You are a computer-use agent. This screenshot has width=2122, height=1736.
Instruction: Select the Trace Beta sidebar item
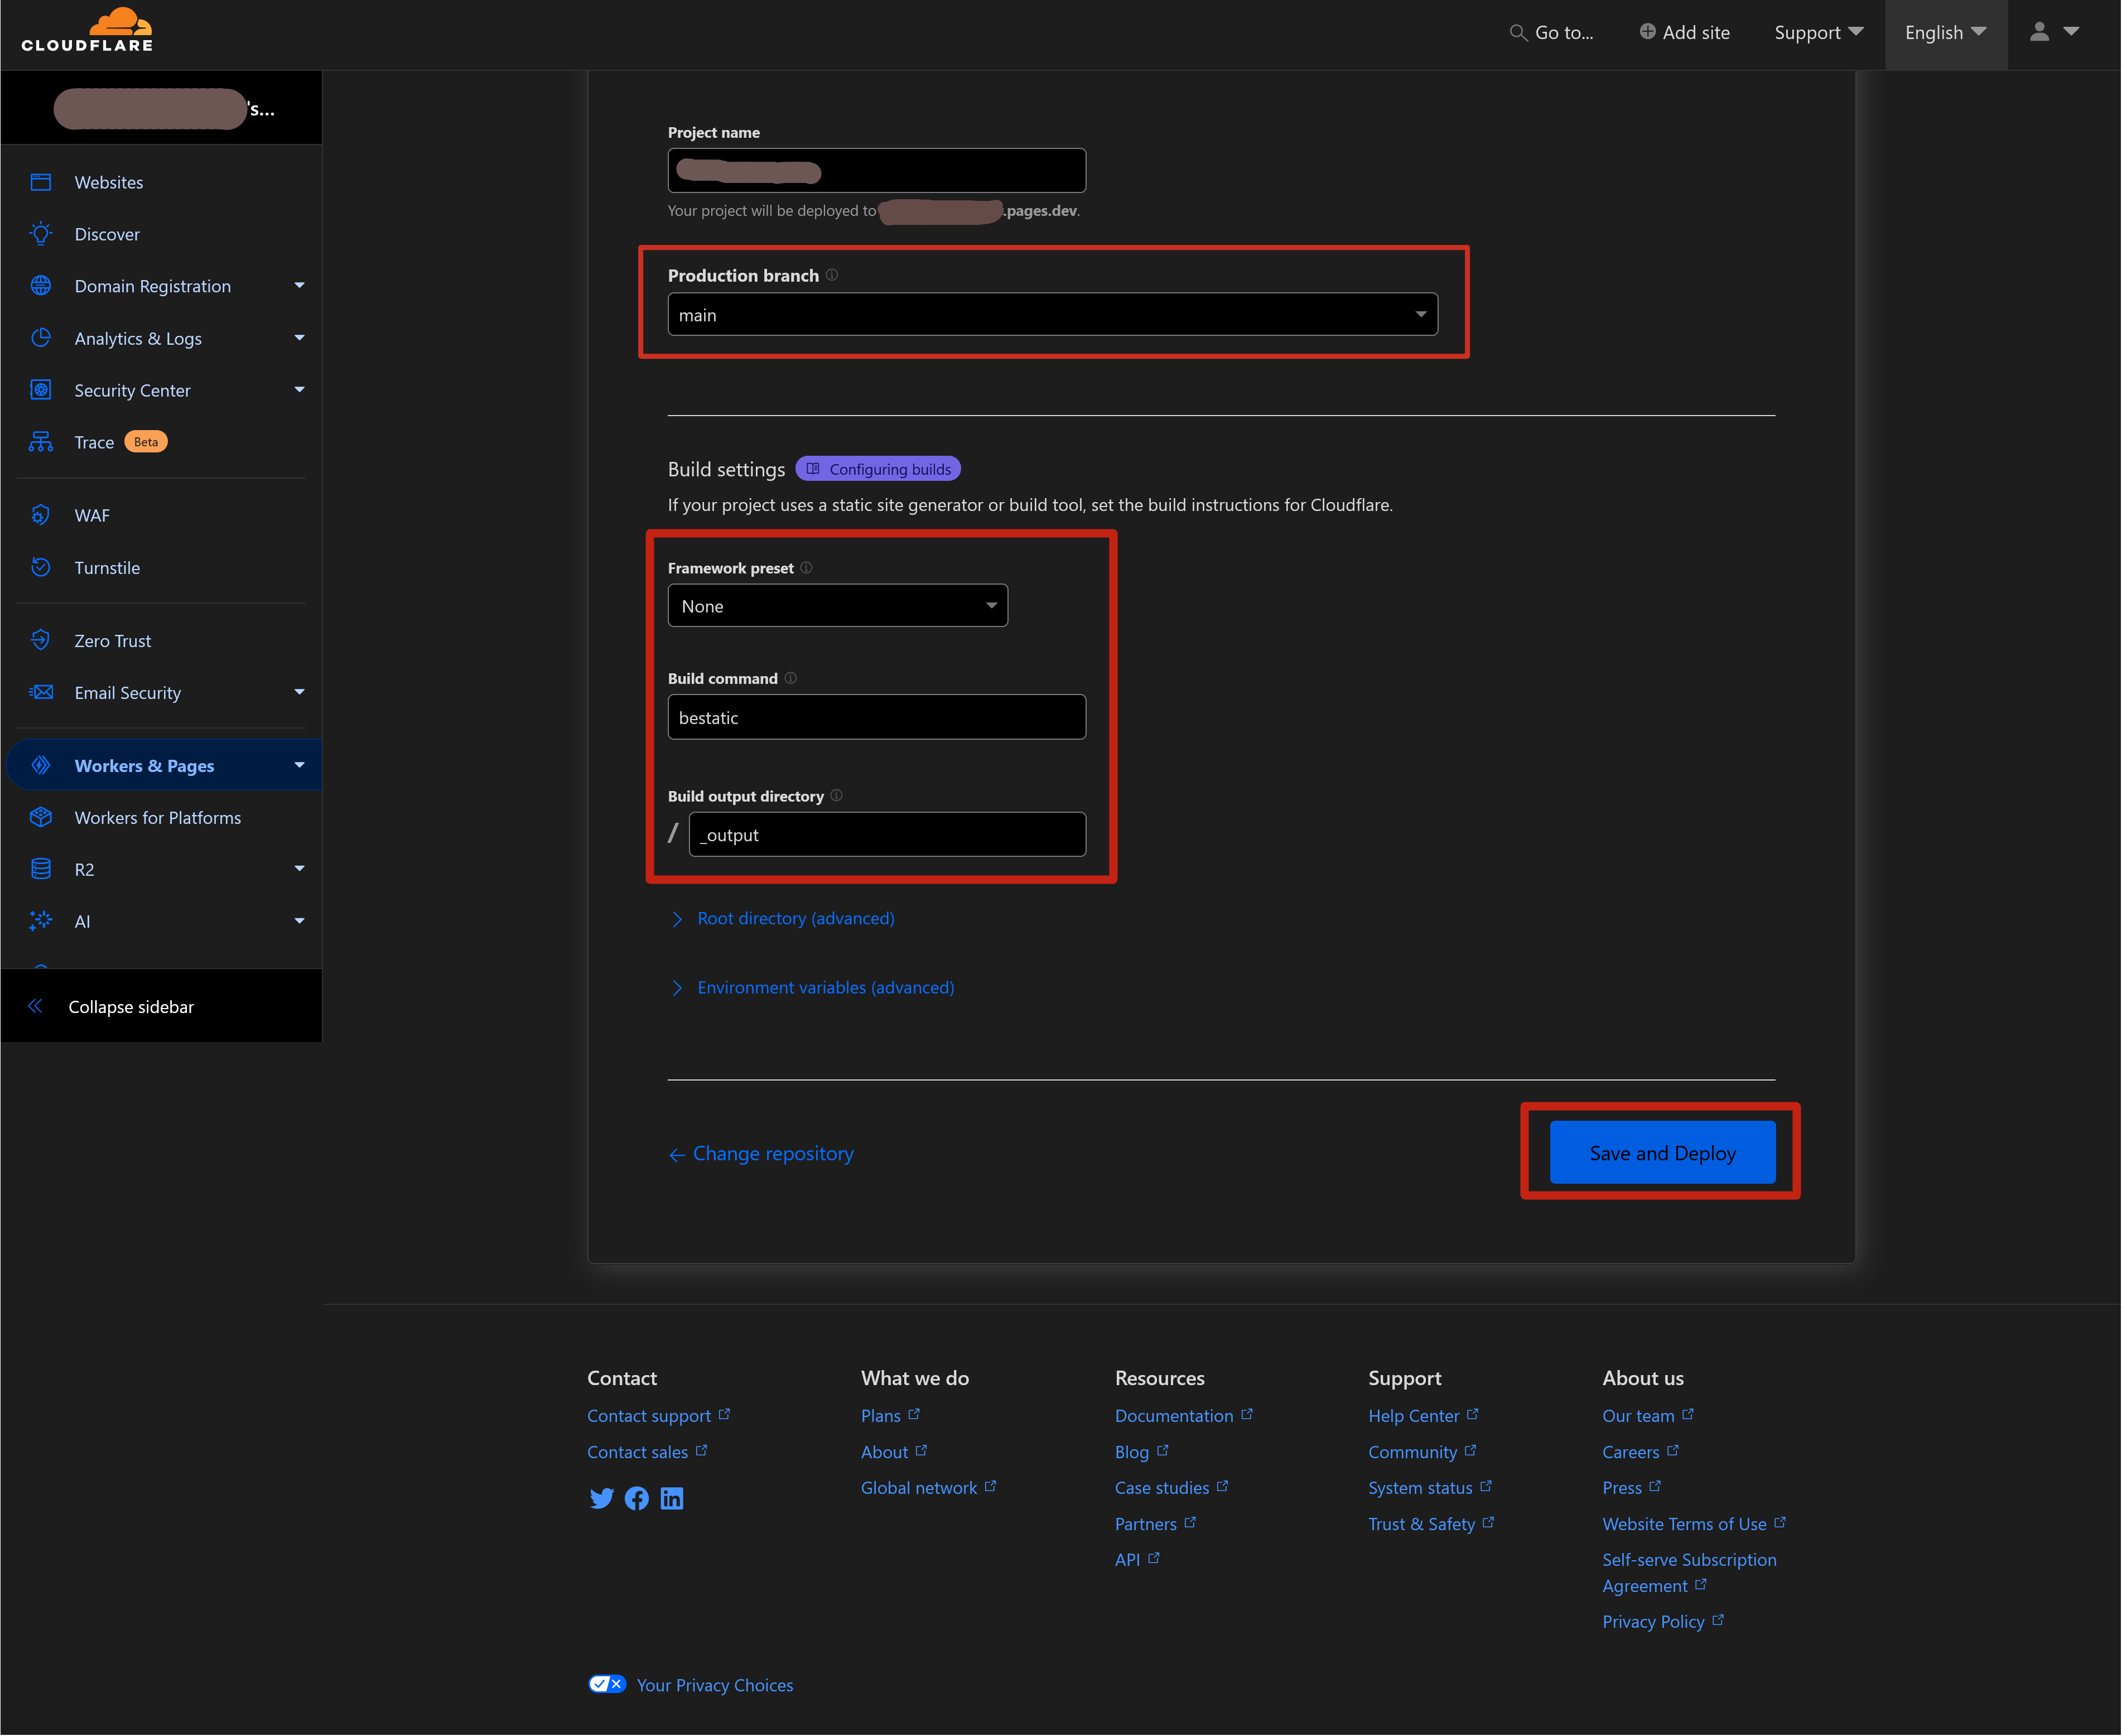coord(94,441)
